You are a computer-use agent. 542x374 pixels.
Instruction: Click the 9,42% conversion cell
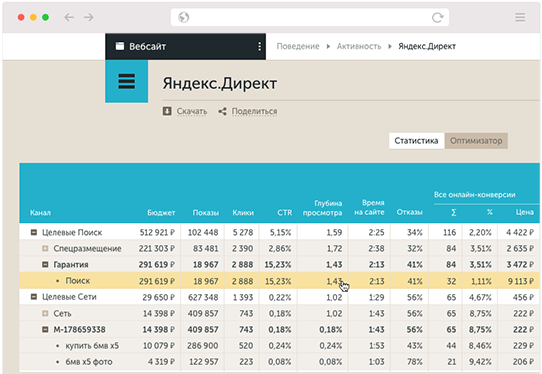click(480, 362)
